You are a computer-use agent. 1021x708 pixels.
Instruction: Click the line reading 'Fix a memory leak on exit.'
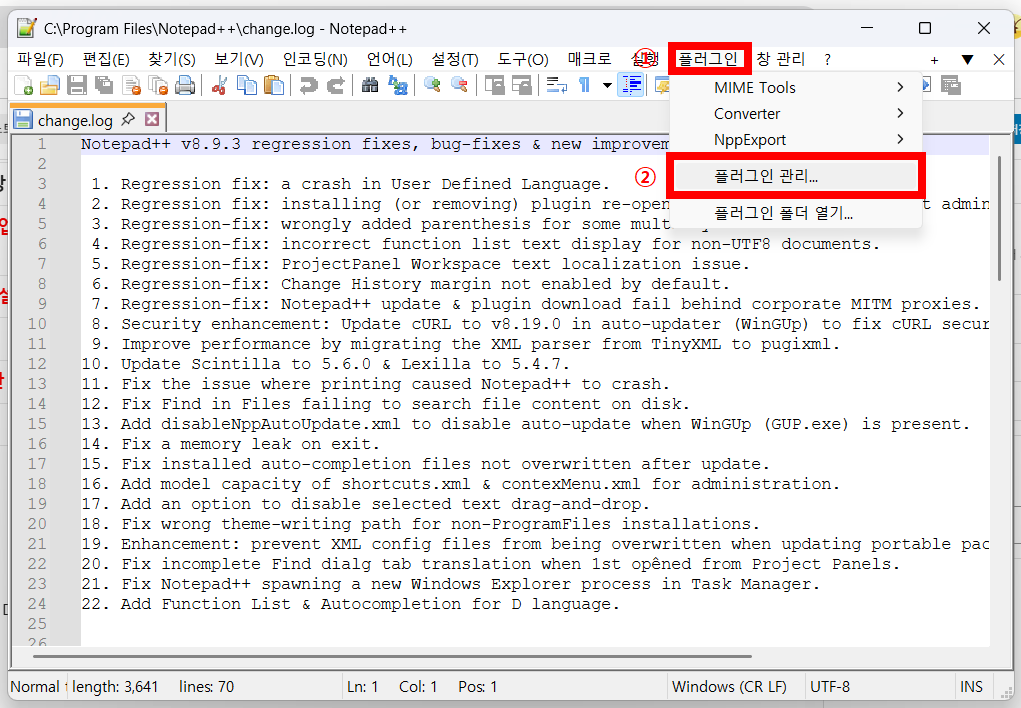pos(230,444)
